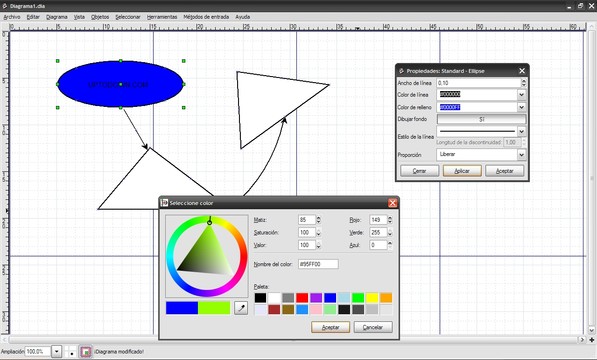Click the navigation cross icon at bottom right

click(592, 339)
